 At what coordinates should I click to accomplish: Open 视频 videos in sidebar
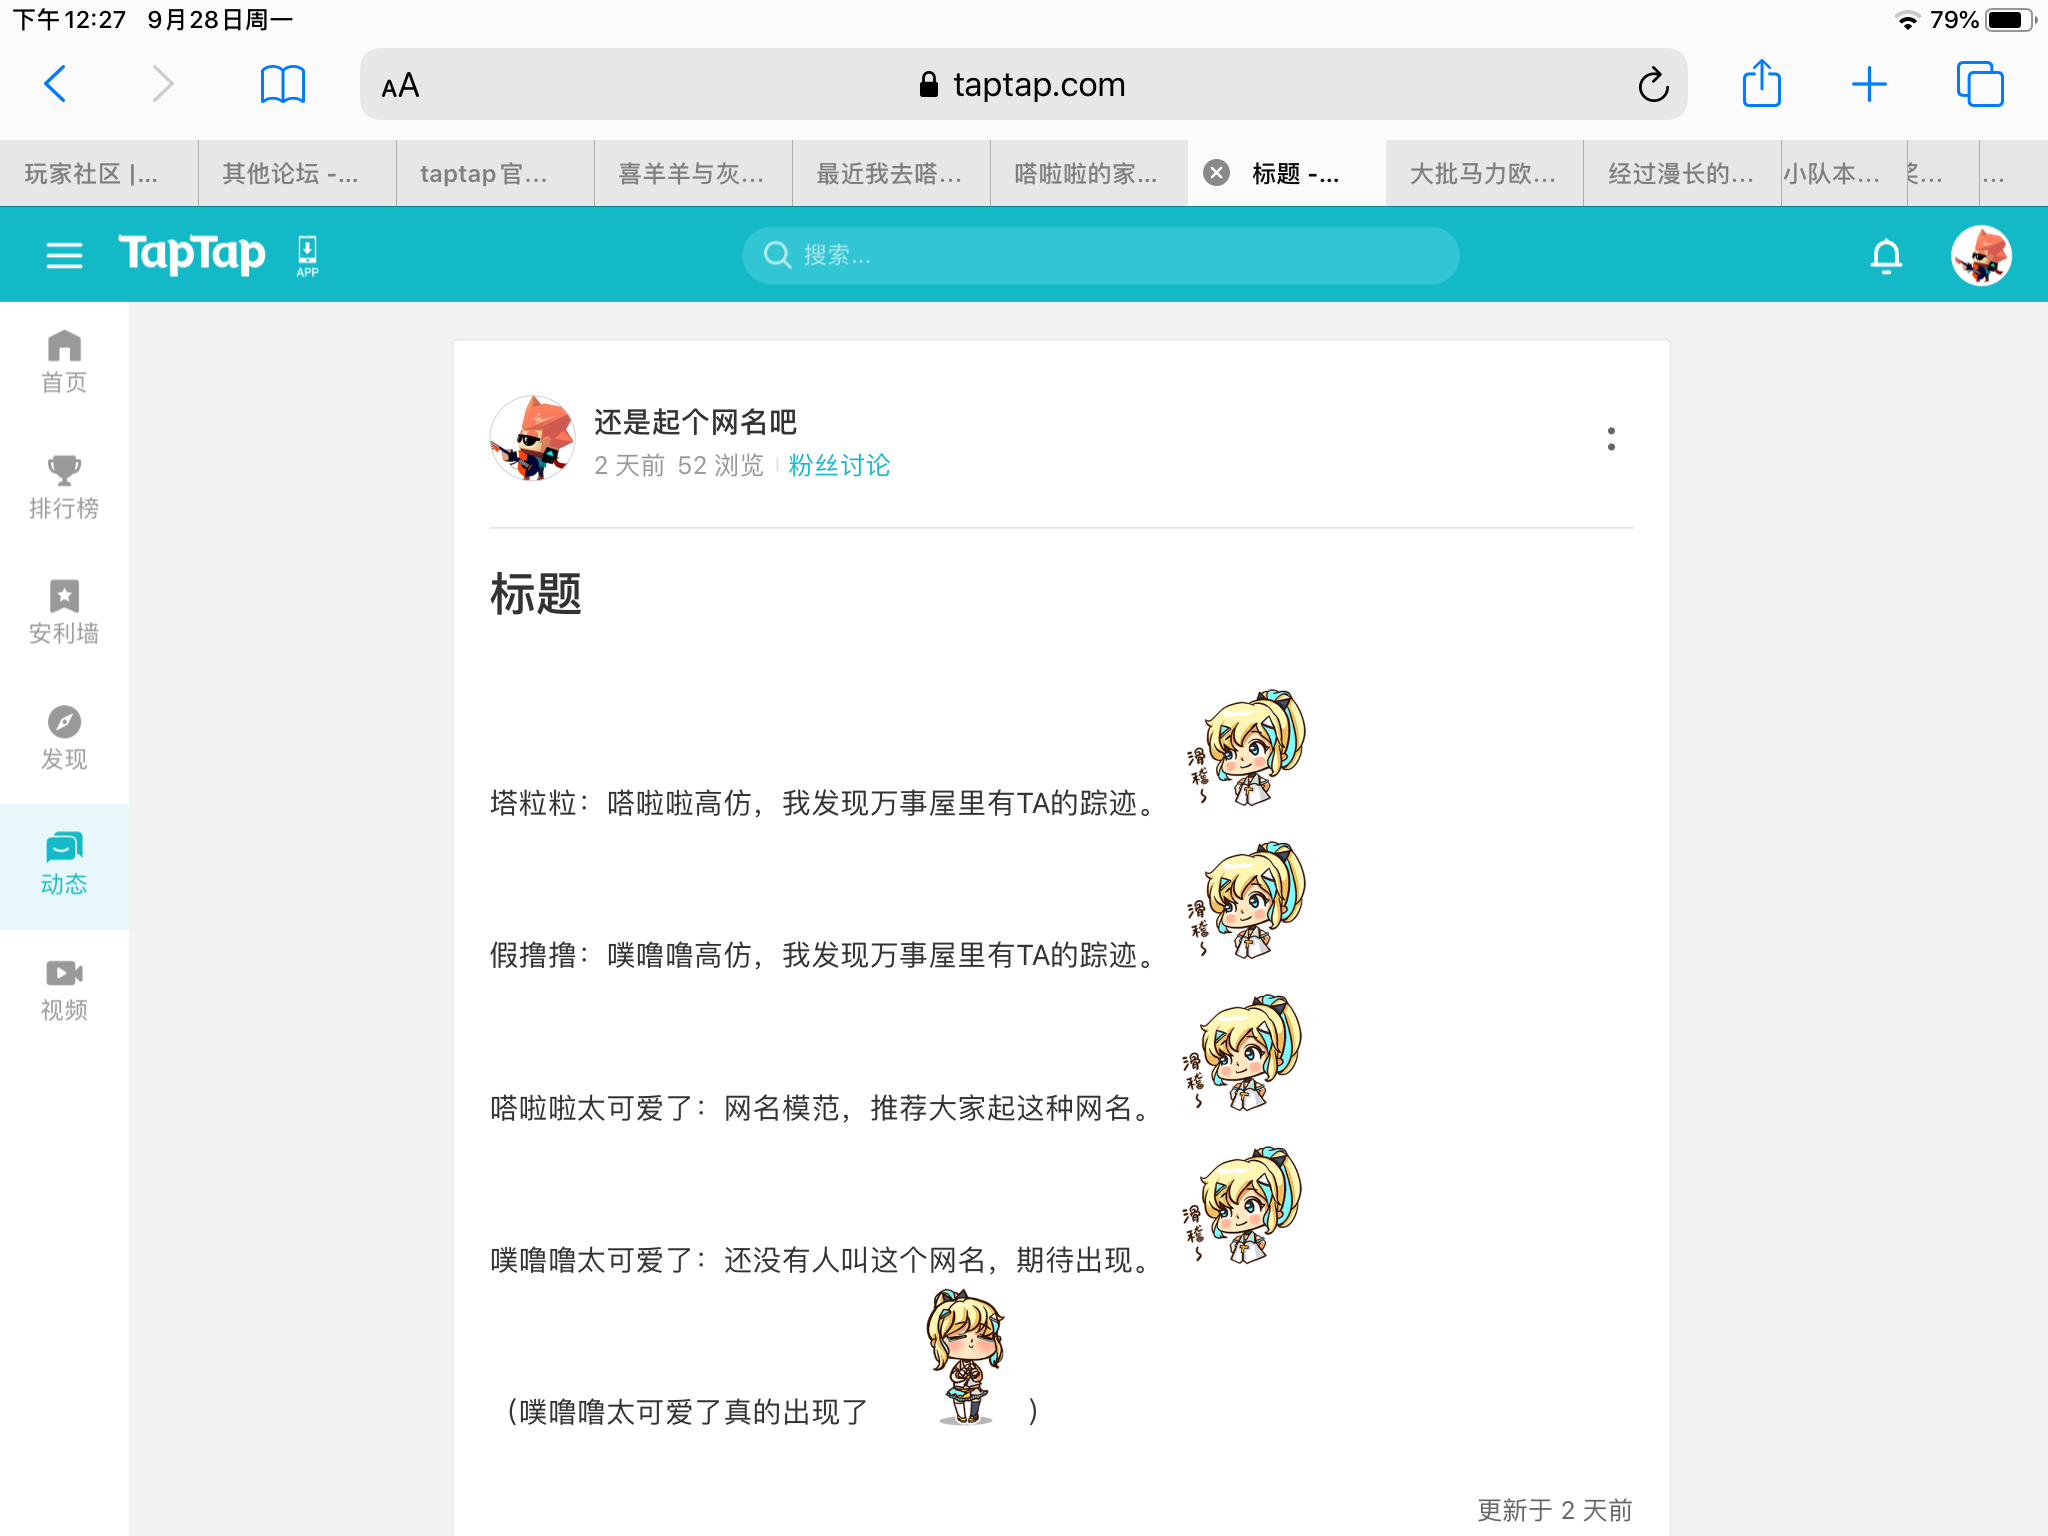64,990
